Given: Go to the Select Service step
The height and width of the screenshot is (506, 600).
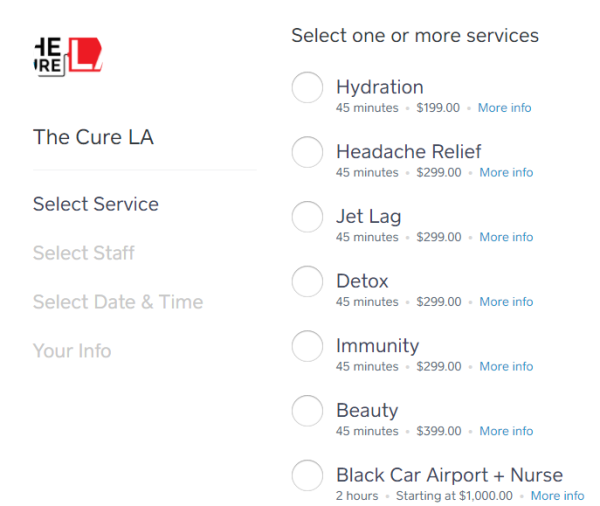Looking at the screenshot, I should coord(96,204).
